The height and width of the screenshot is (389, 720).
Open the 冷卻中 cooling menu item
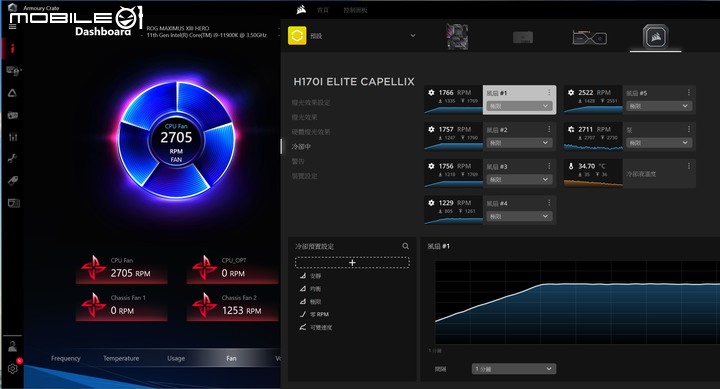pos(301,147)
